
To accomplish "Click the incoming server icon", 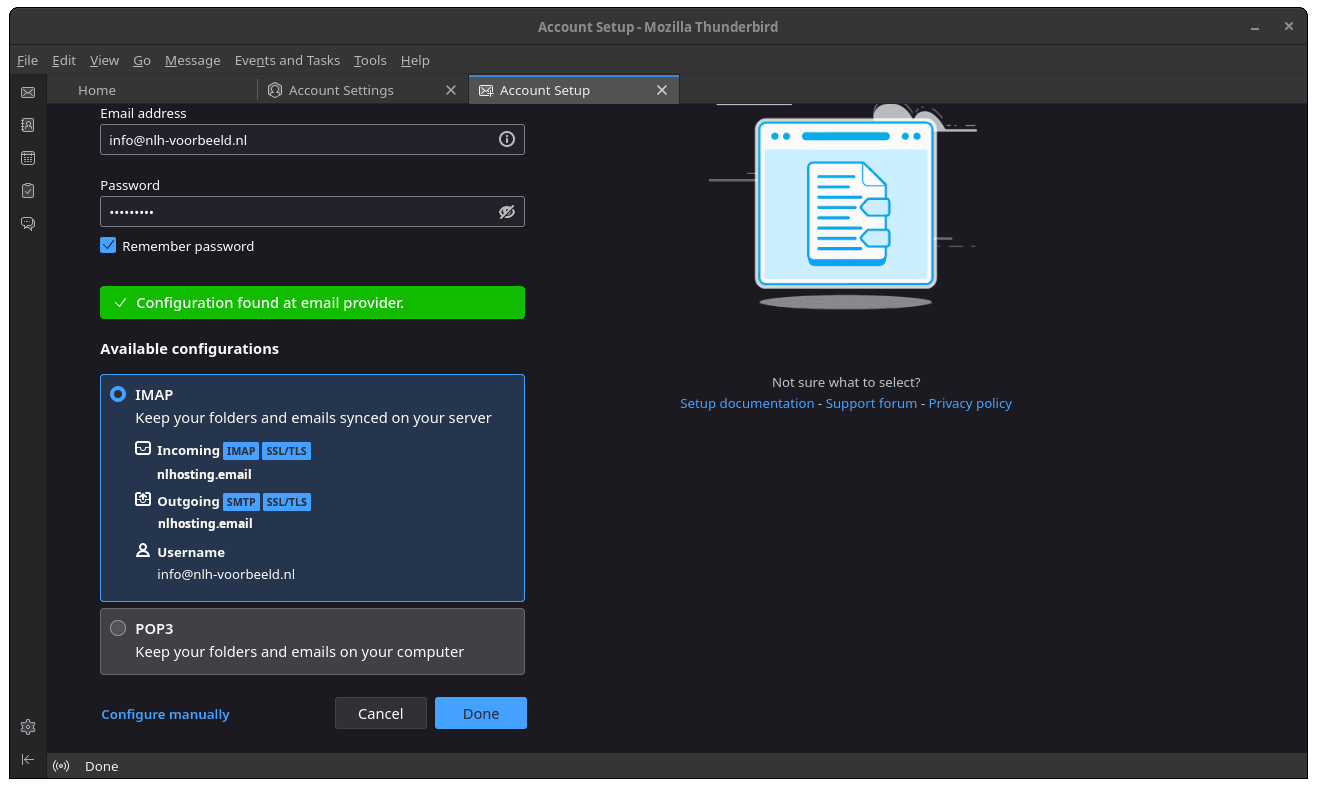I will click(x=143, y=449).
